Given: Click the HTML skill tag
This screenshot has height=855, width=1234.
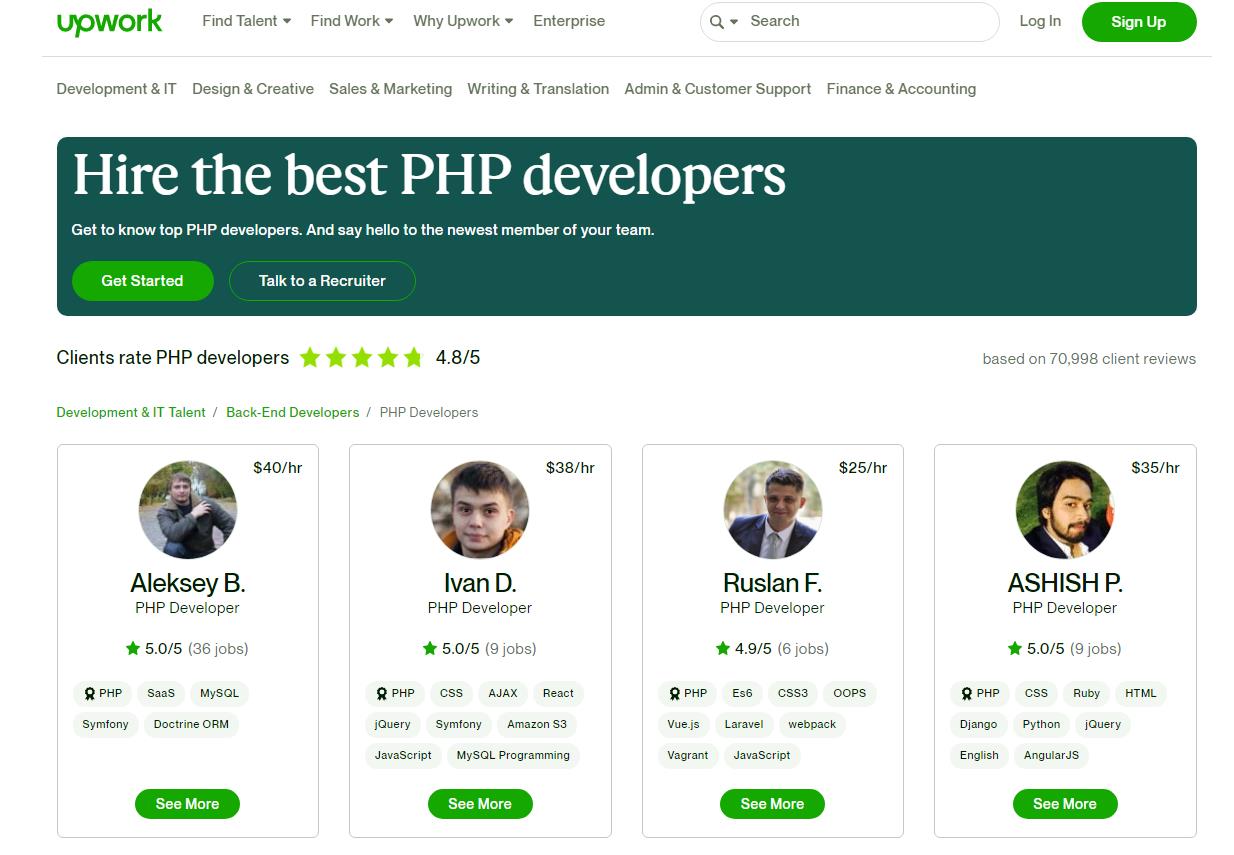Looking at the screenshot, I should click(1141, 693).
